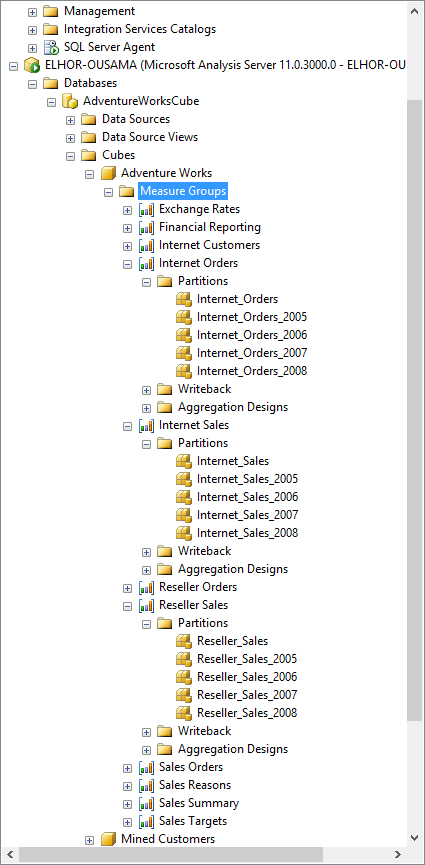
Task: Collapse the Cubes folder
Action: pos(70,156)
